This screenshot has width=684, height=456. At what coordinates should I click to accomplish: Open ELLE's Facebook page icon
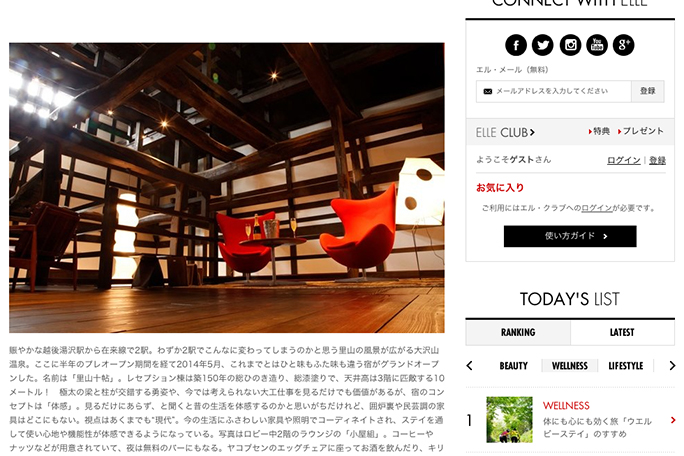516,45
